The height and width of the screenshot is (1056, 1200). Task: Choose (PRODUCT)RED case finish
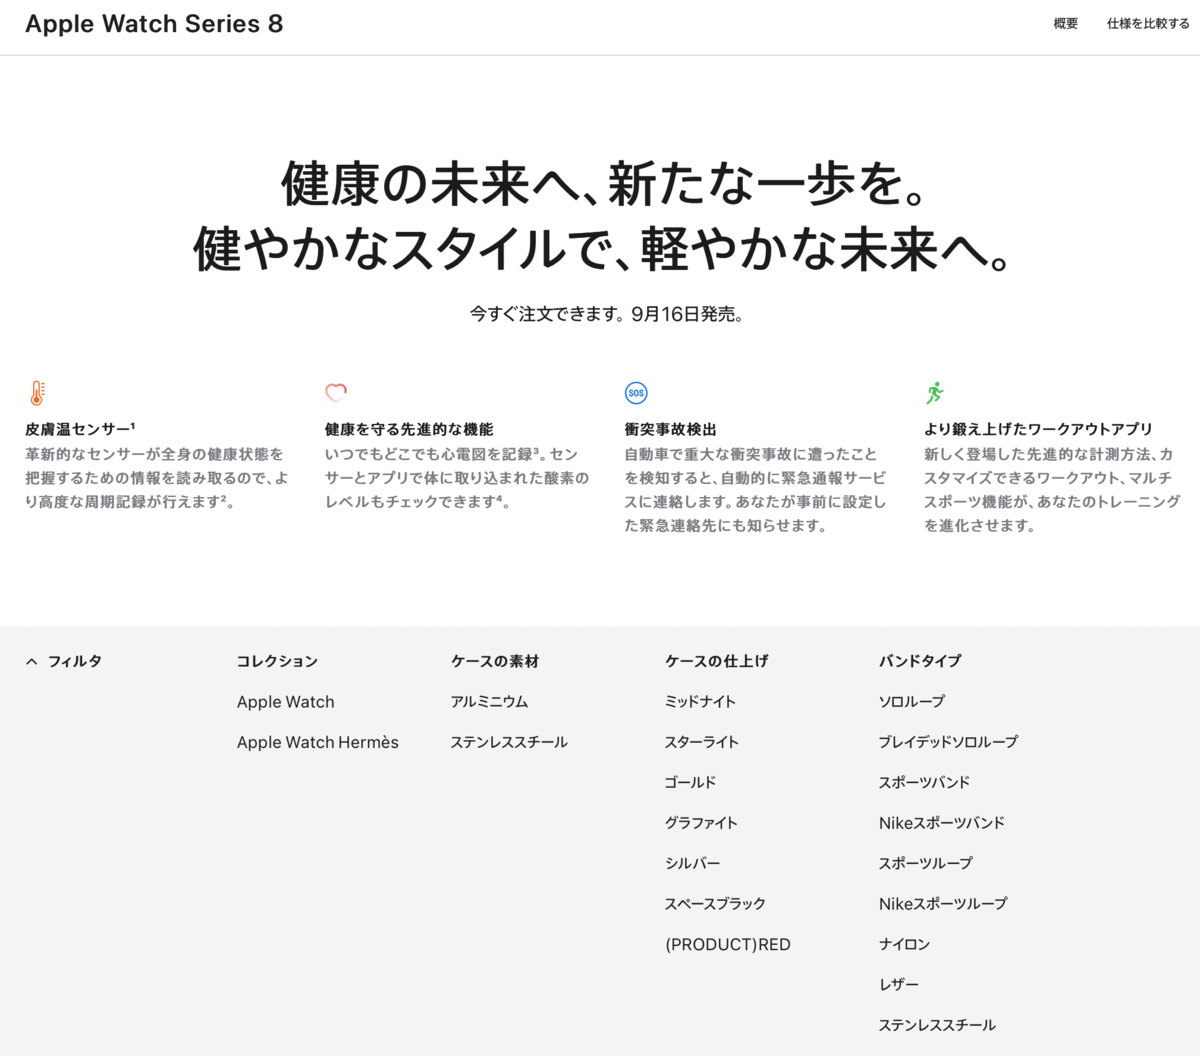tap(728, 944)
